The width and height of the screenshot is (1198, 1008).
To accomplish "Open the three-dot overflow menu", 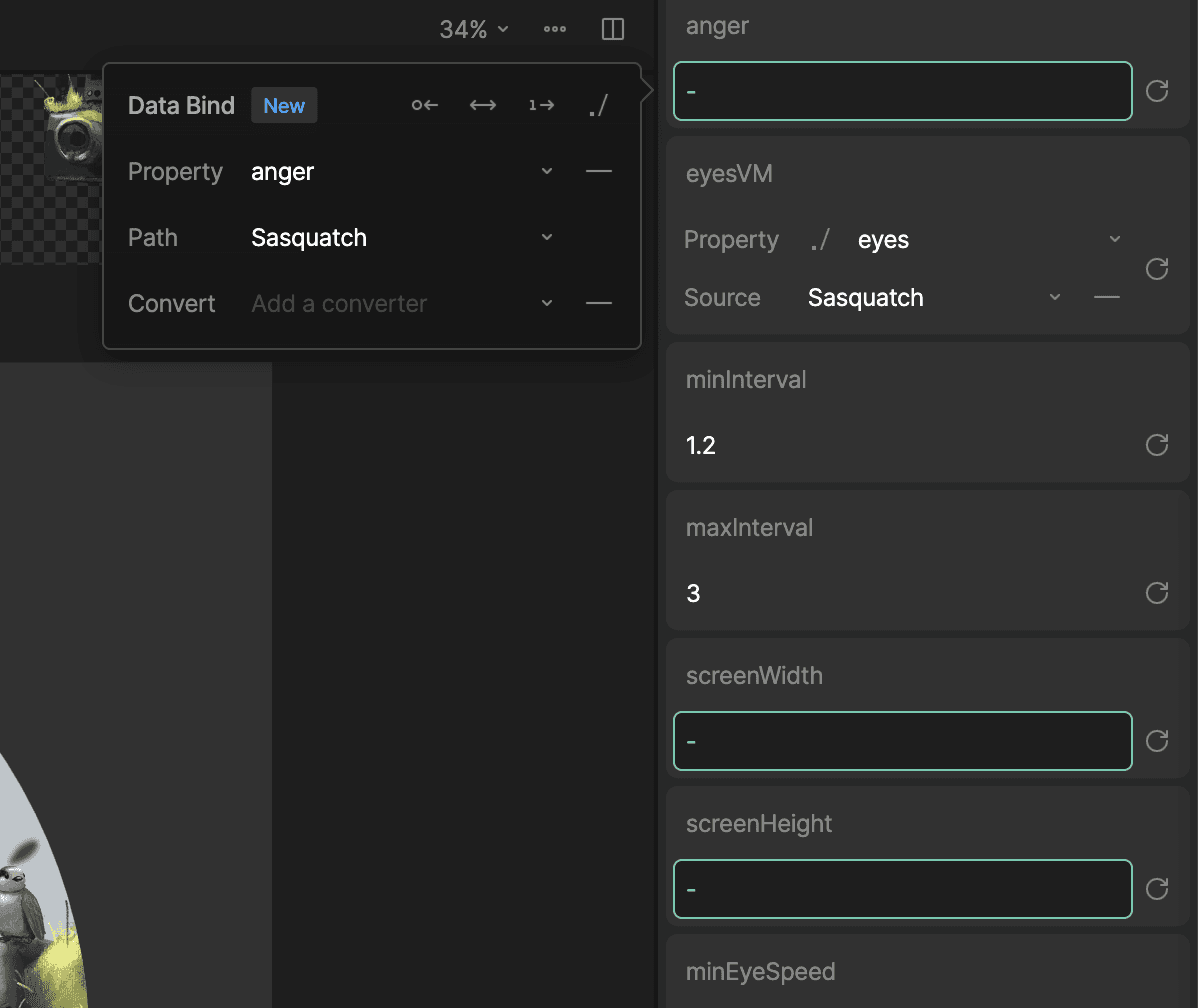I will tap(554, 29).
